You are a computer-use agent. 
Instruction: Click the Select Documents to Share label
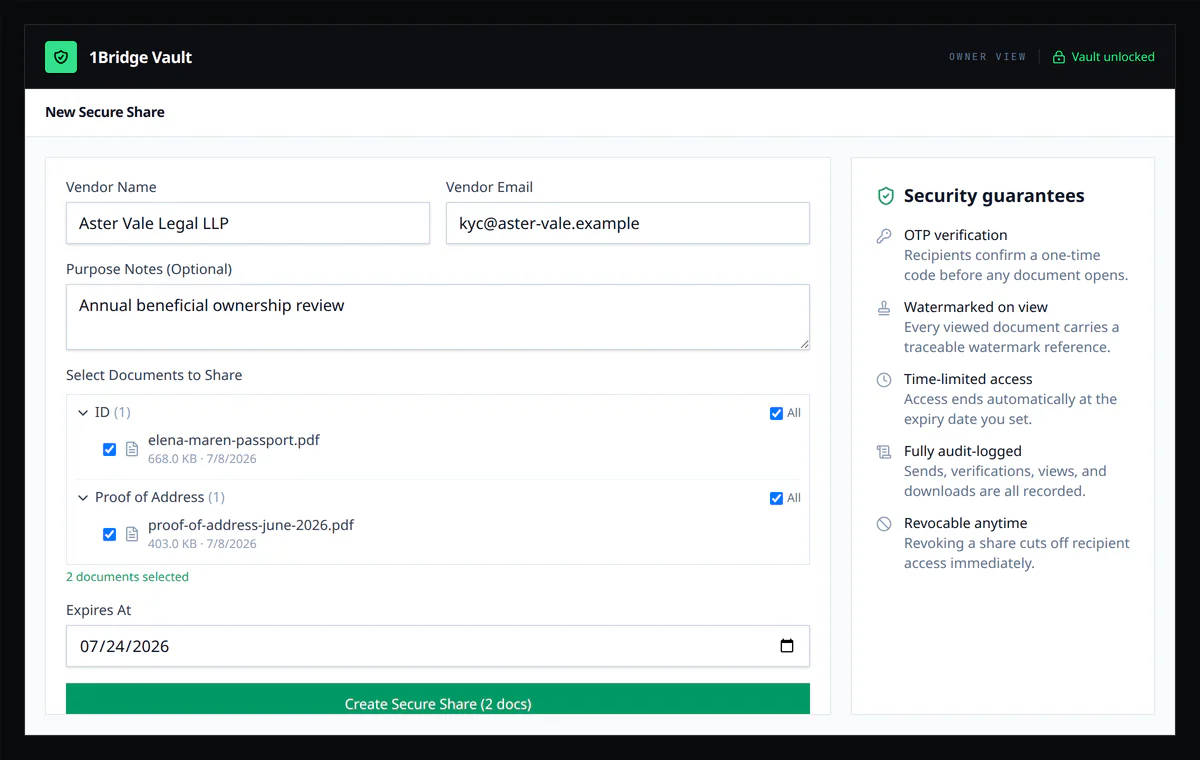[154, 375]
